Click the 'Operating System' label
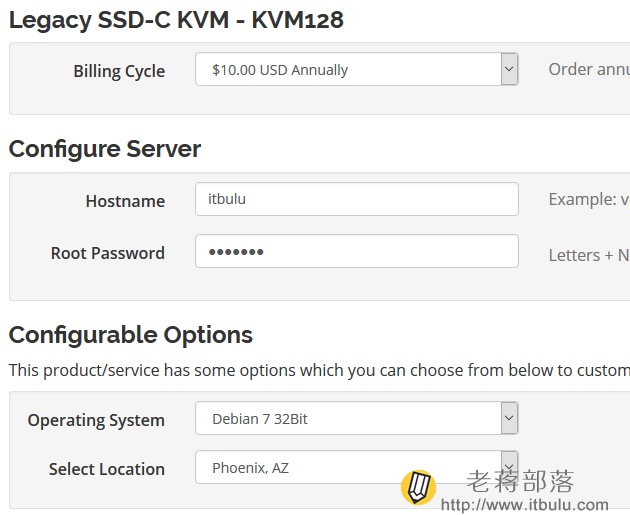Screen dimensions: 630x515 [96, 420]
